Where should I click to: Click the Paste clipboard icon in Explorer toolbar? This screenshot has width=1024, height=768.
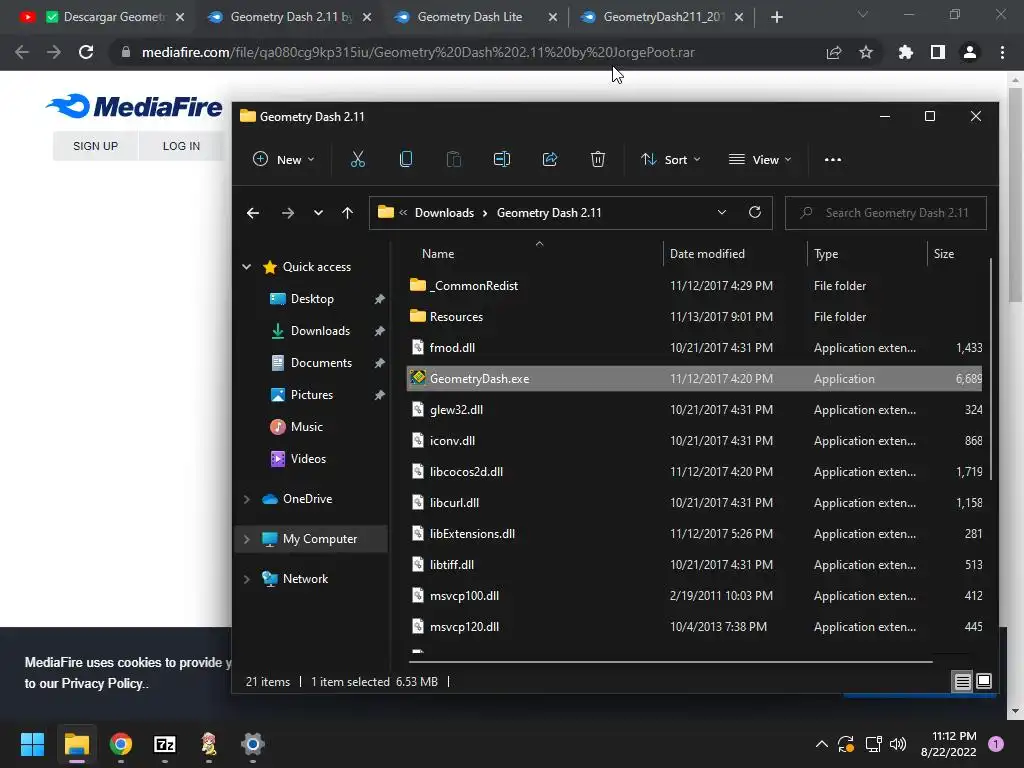453,159
